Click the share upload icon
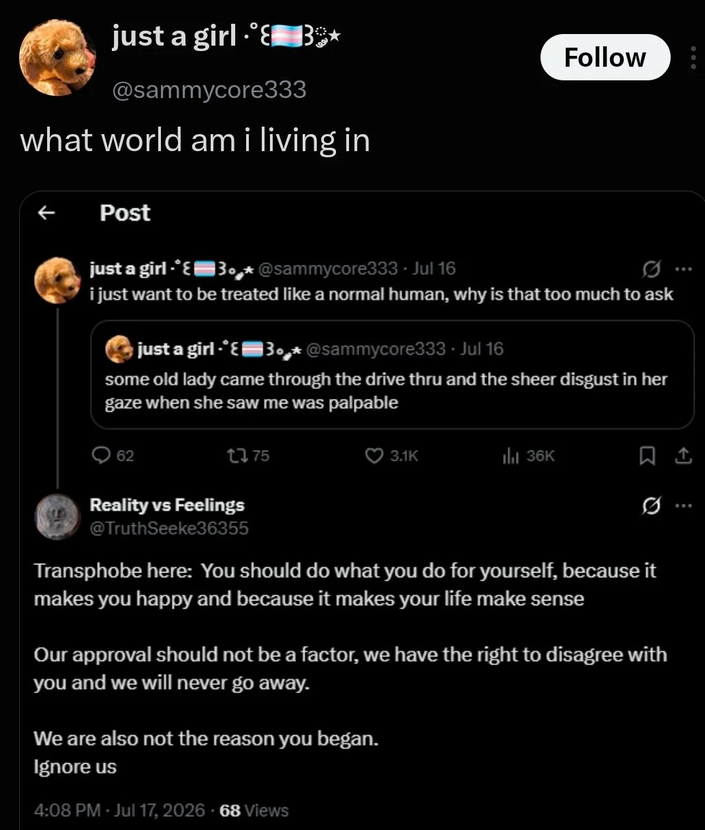Viewport: 705px width, 830px height. (683, 455)
